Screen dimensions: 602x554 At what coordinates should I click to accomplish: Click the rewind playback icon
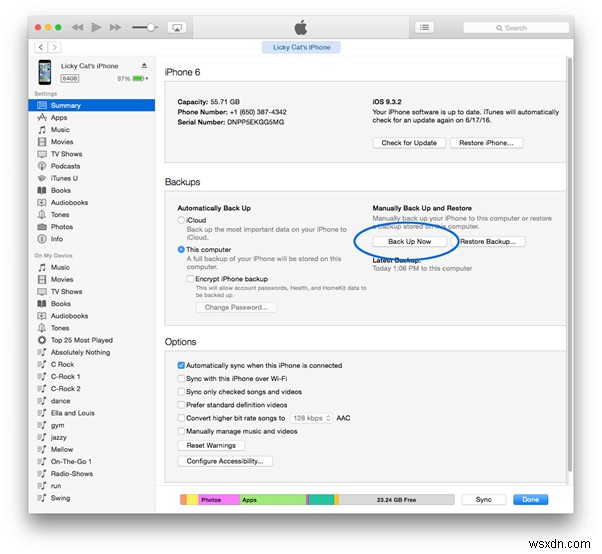pos(78,27)
